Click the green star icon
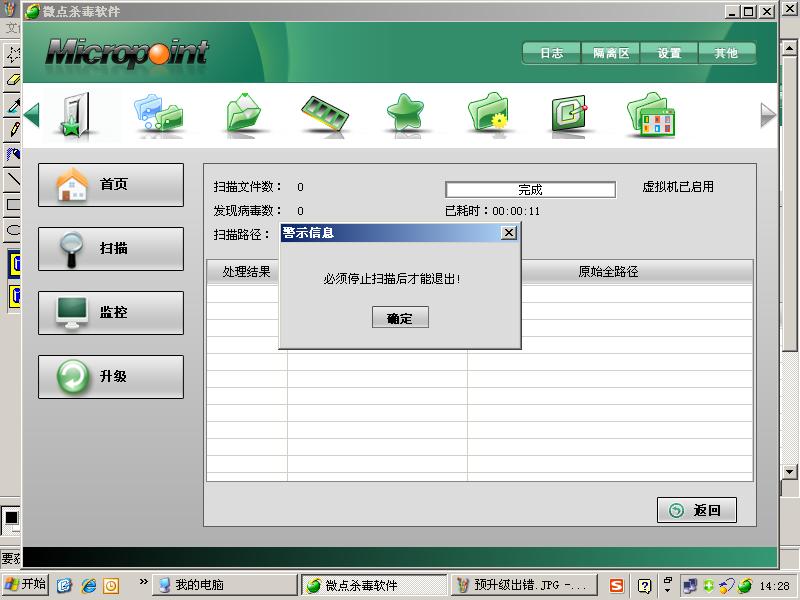 [x=407, y=114]
